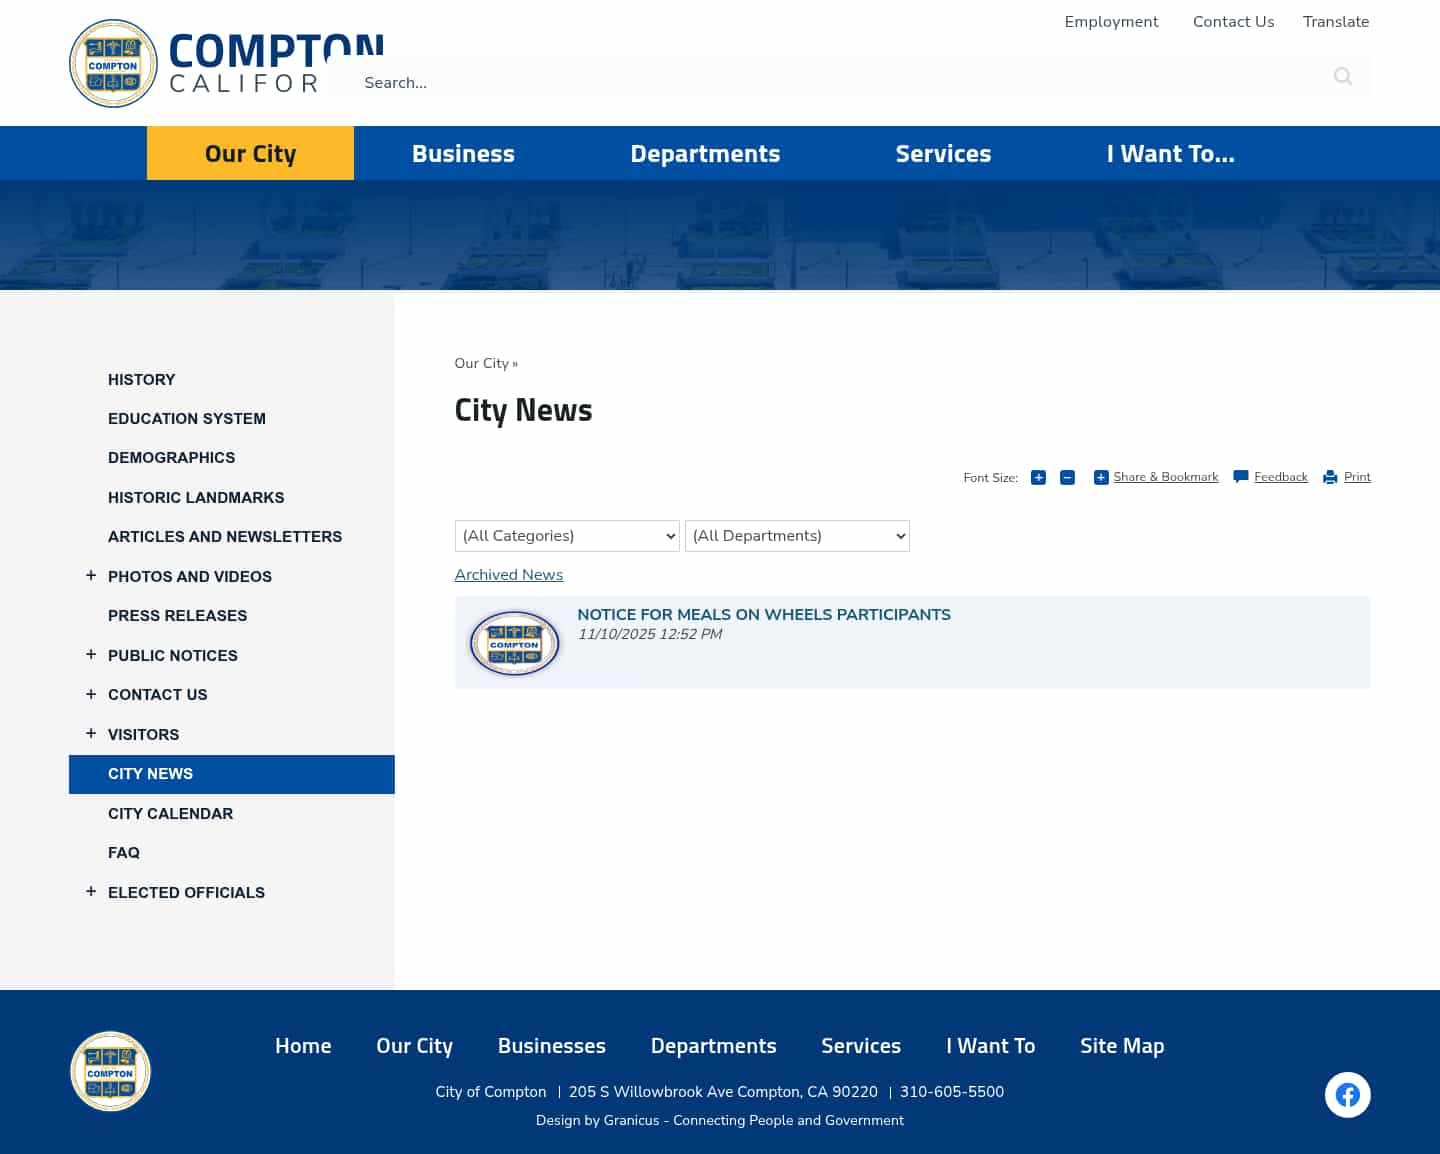Increase font size with the plus icon

click(1038, 477)
